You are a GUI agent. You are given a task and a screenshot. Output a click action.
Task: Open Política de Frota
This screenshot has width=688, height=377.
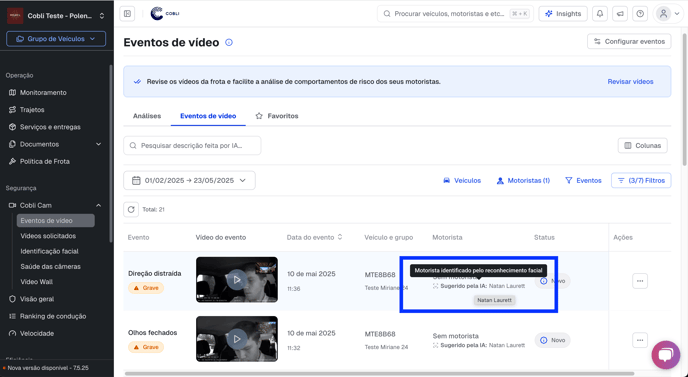pyautogui.click(x=44, y=161)
